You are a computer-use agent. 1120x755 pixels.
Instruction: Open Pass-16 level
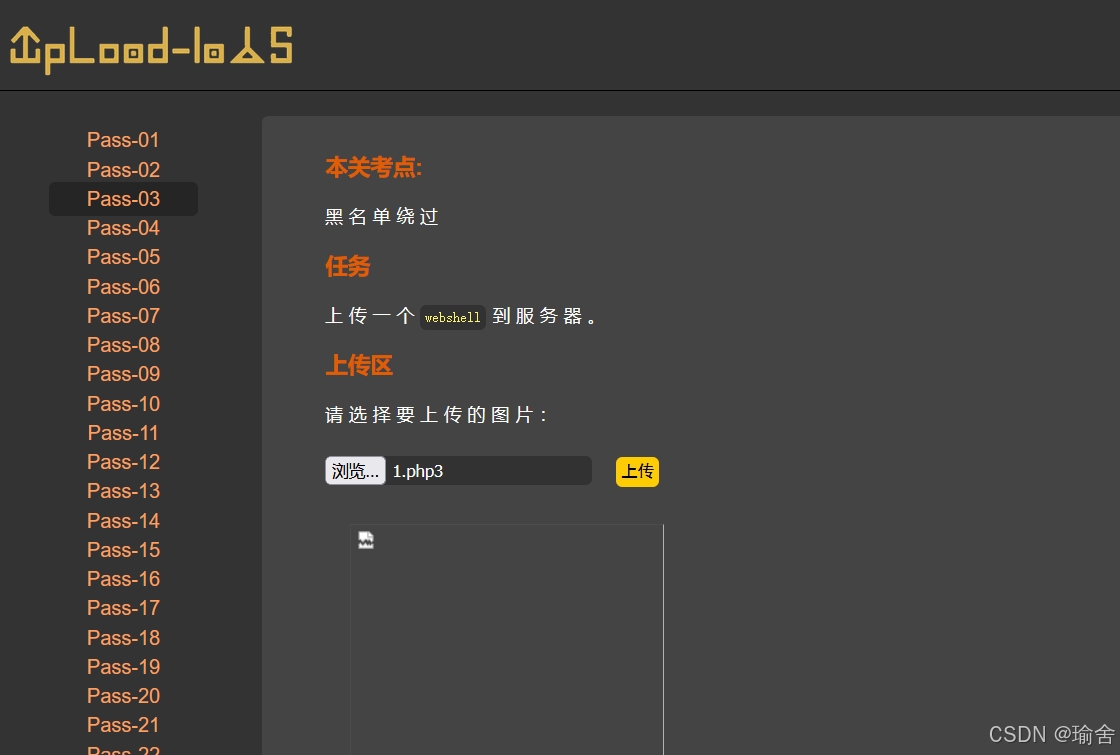point(123,579)
